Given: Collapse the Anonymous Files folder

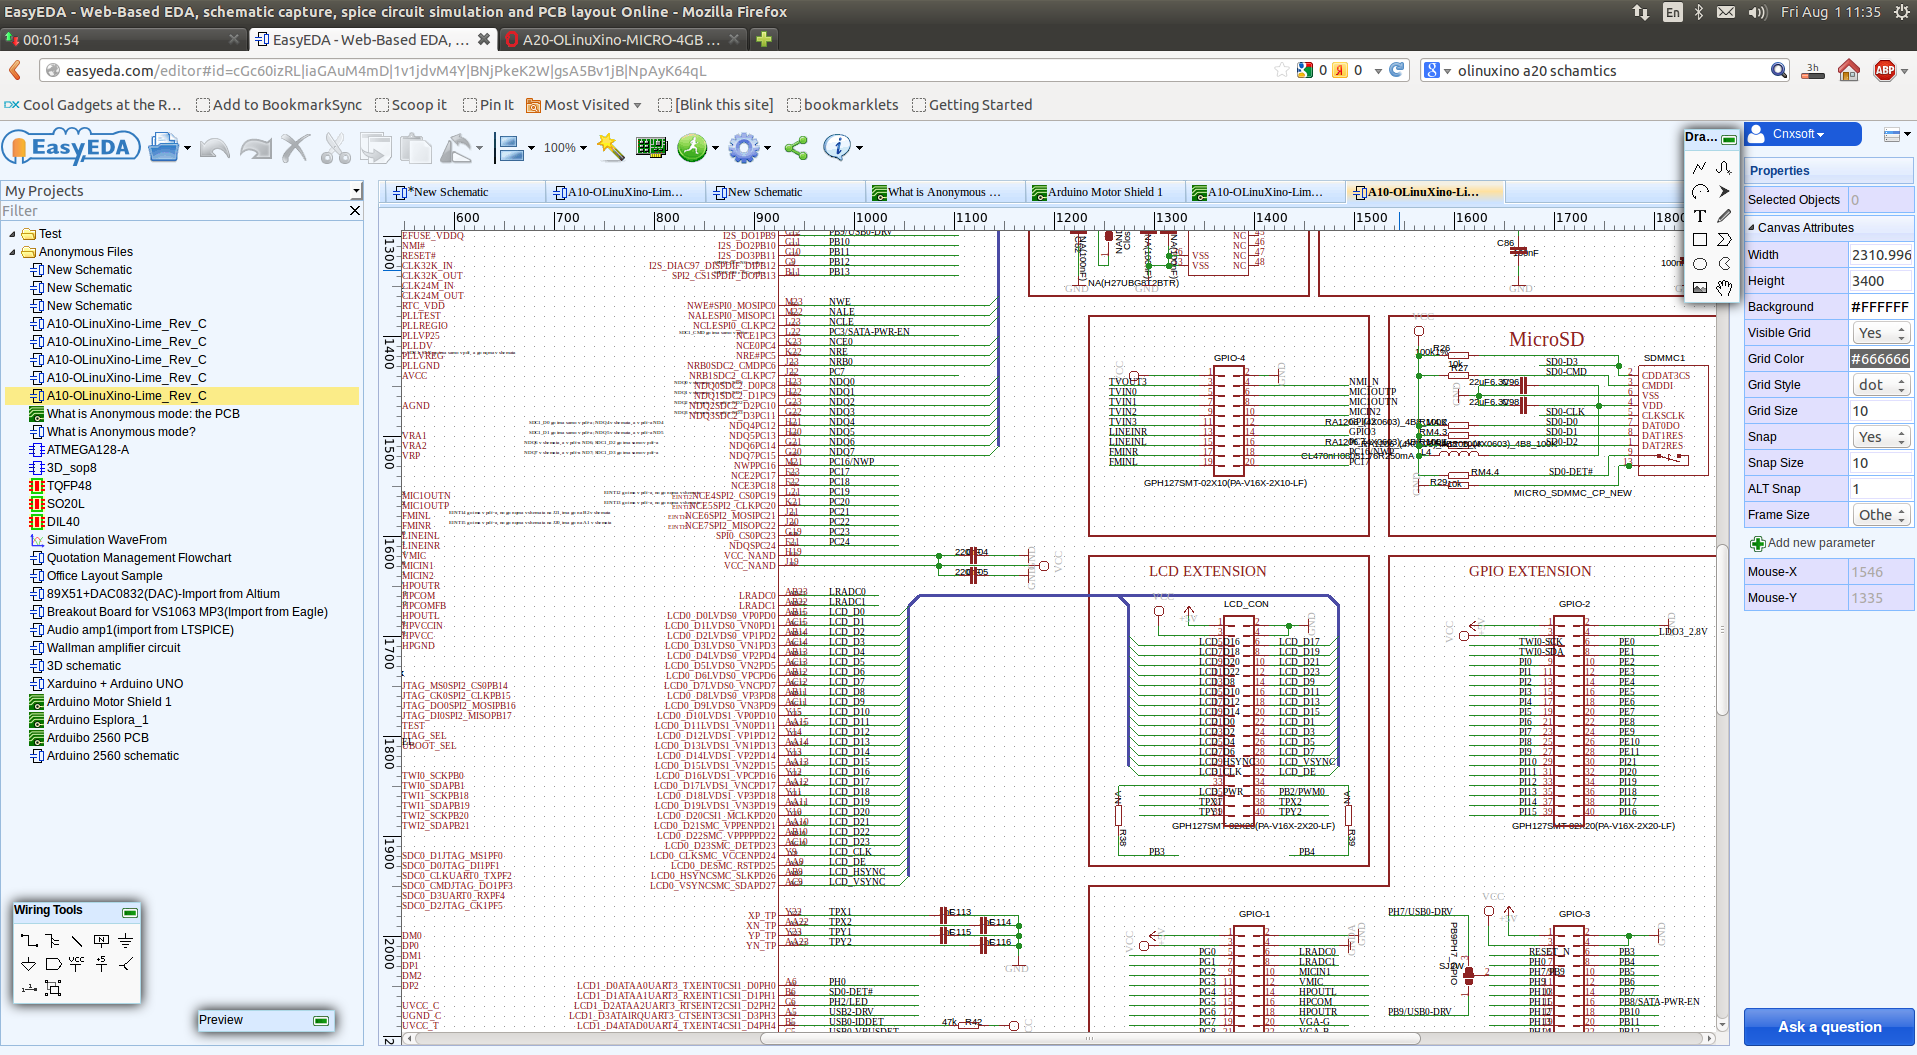Looking at the screenshot, I should [x=12, y=252].
